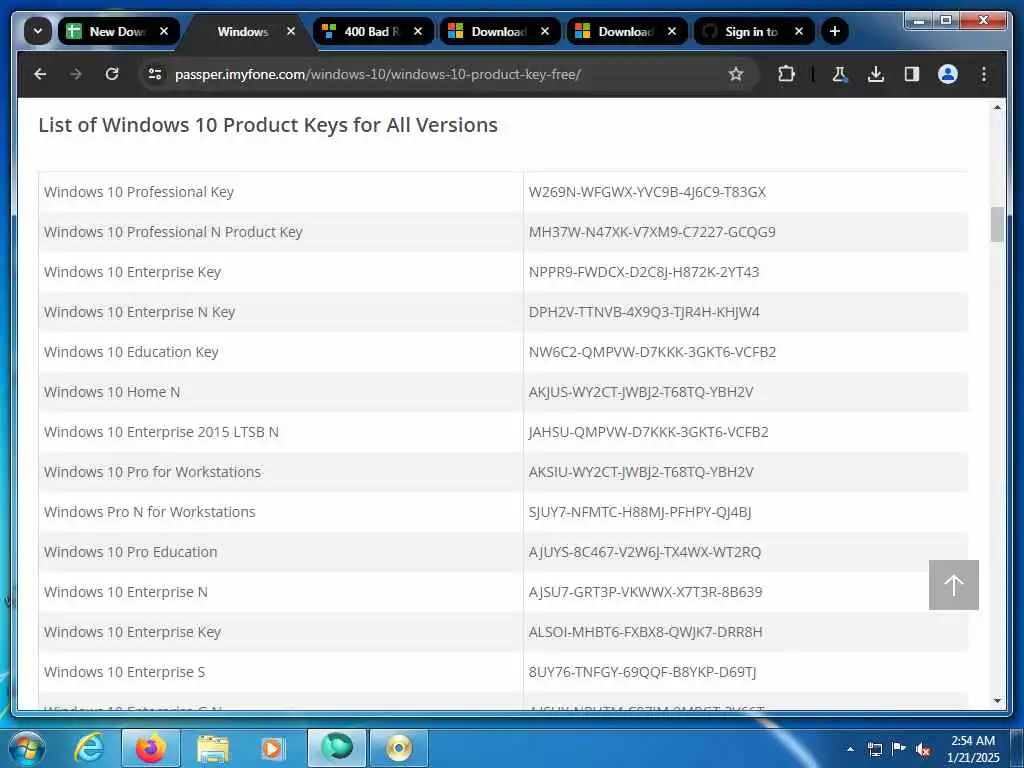Select key AJUYS-8C467-V2W6J-TX4WX-WT2RQ
Viewport: 1024px width, 768px height.
(x=645, y=552)
